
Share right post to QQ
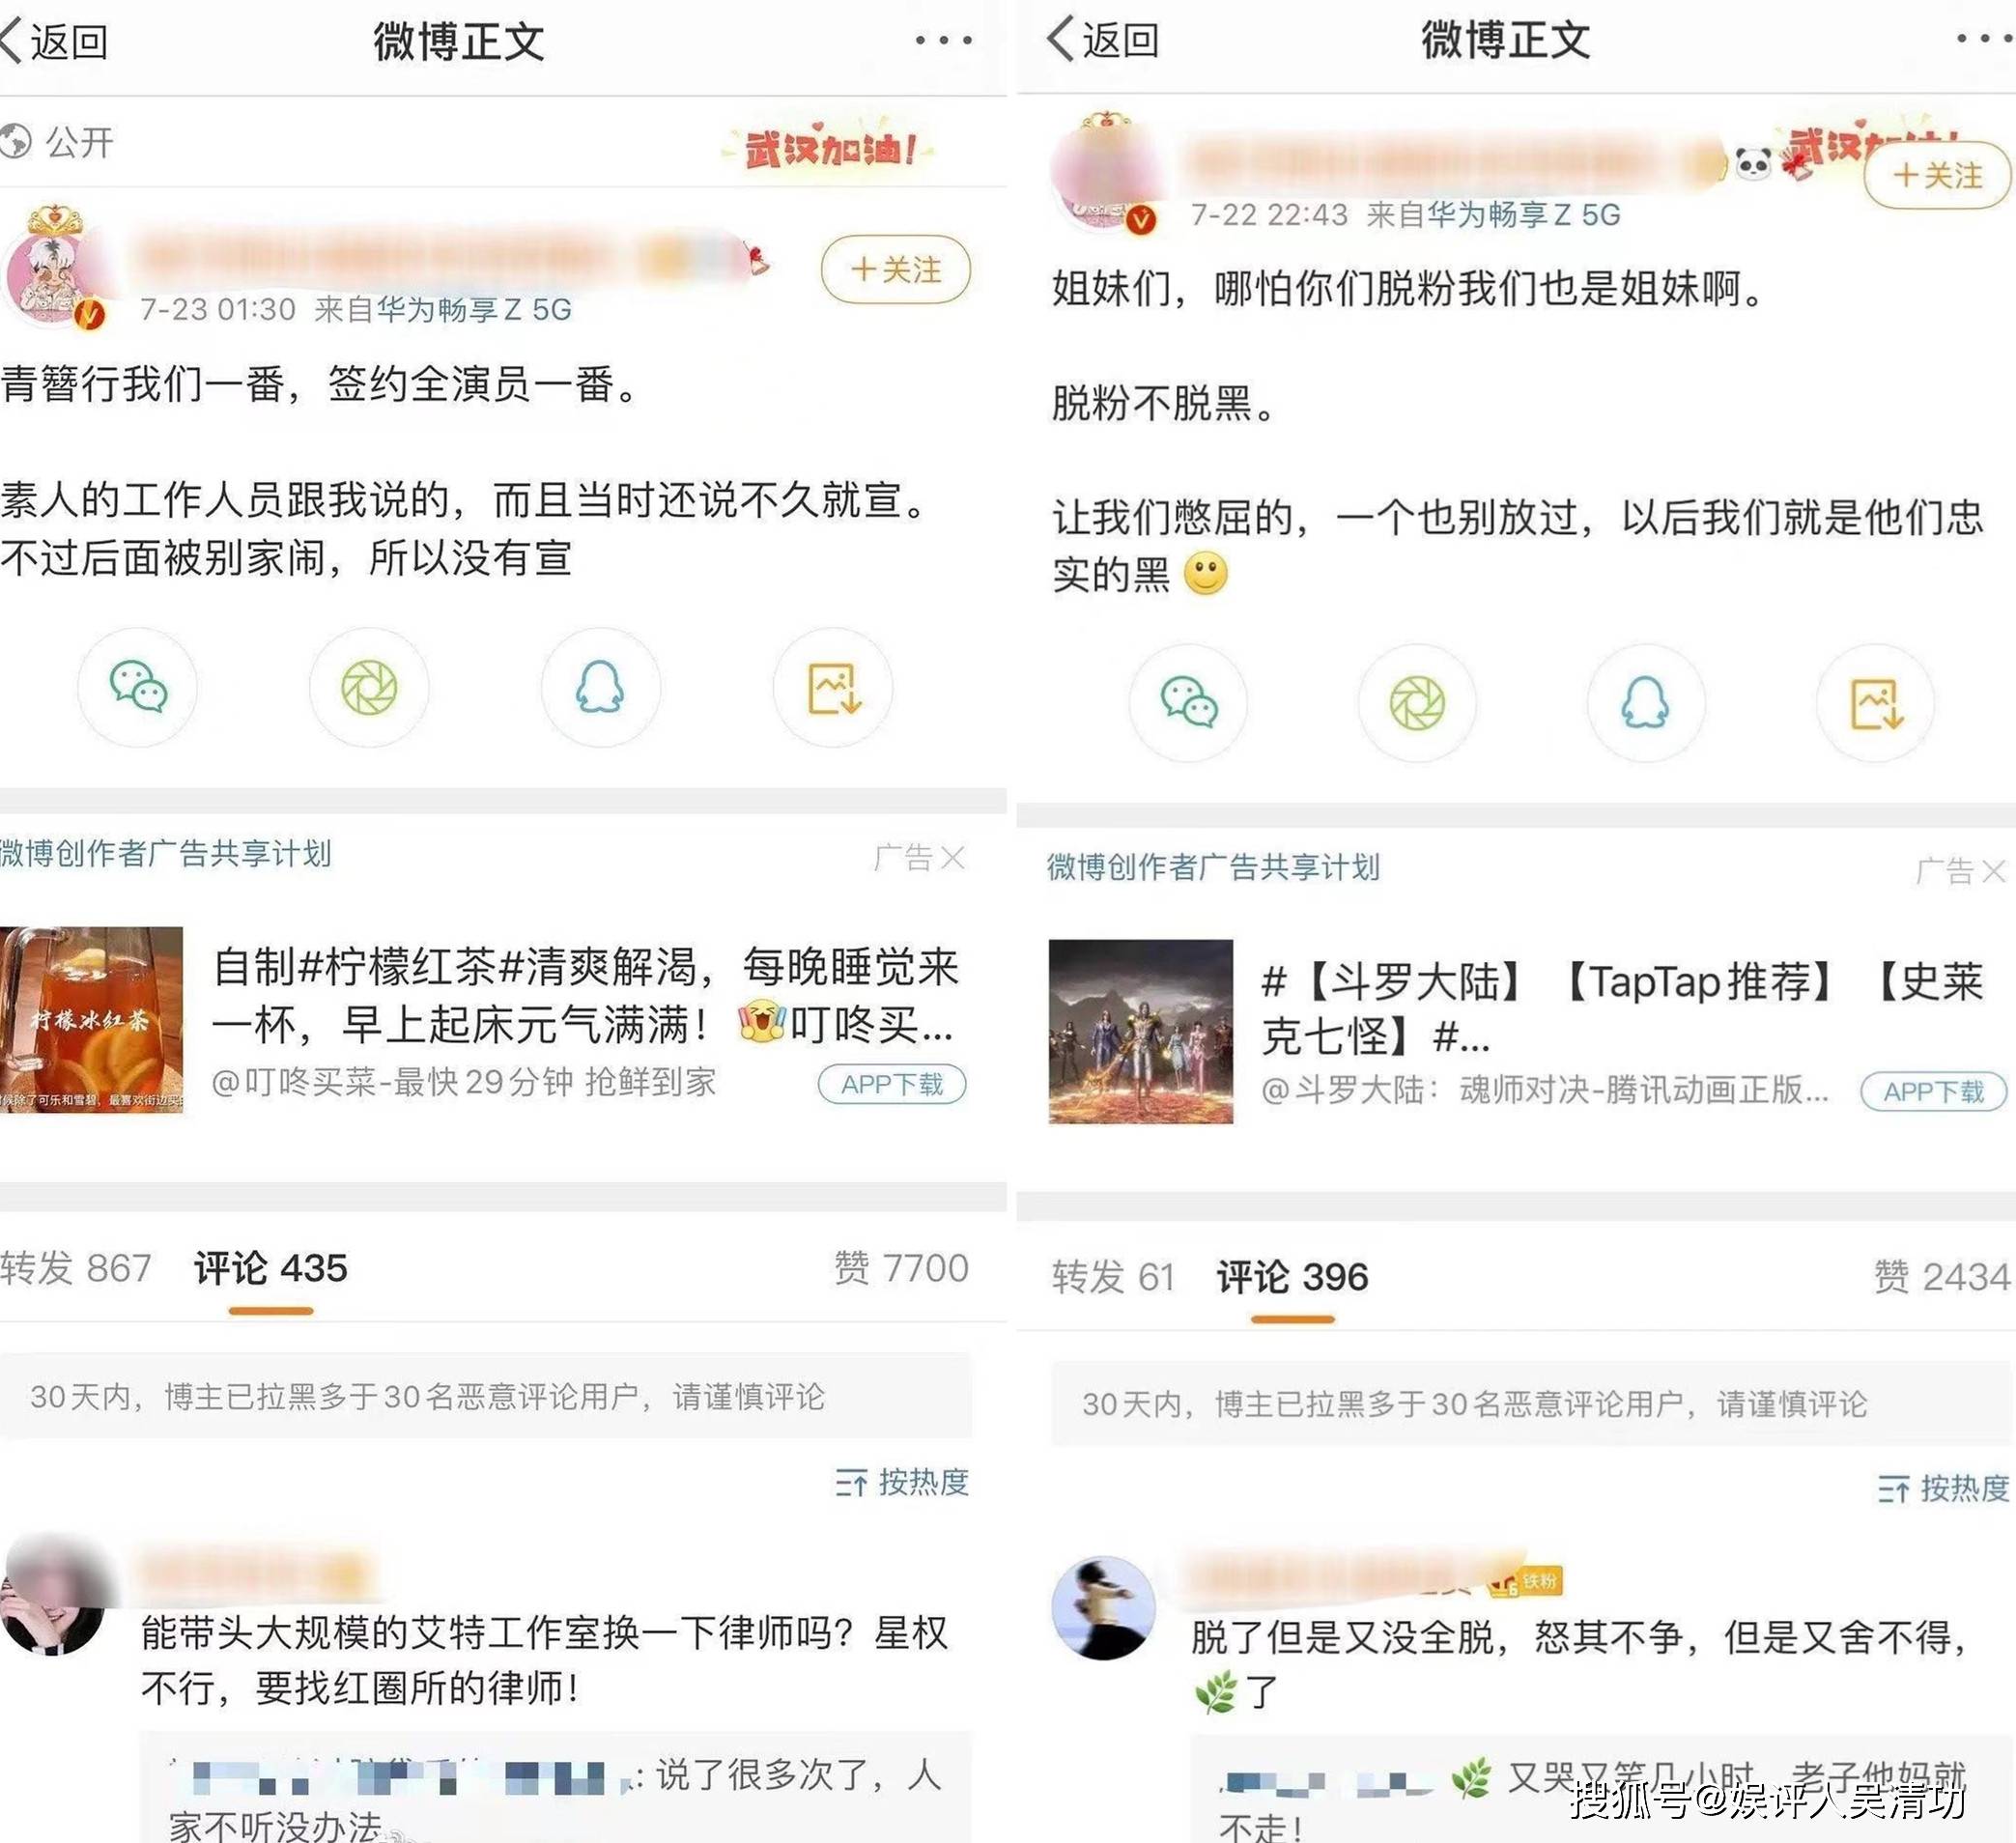tap(1645, 703)
